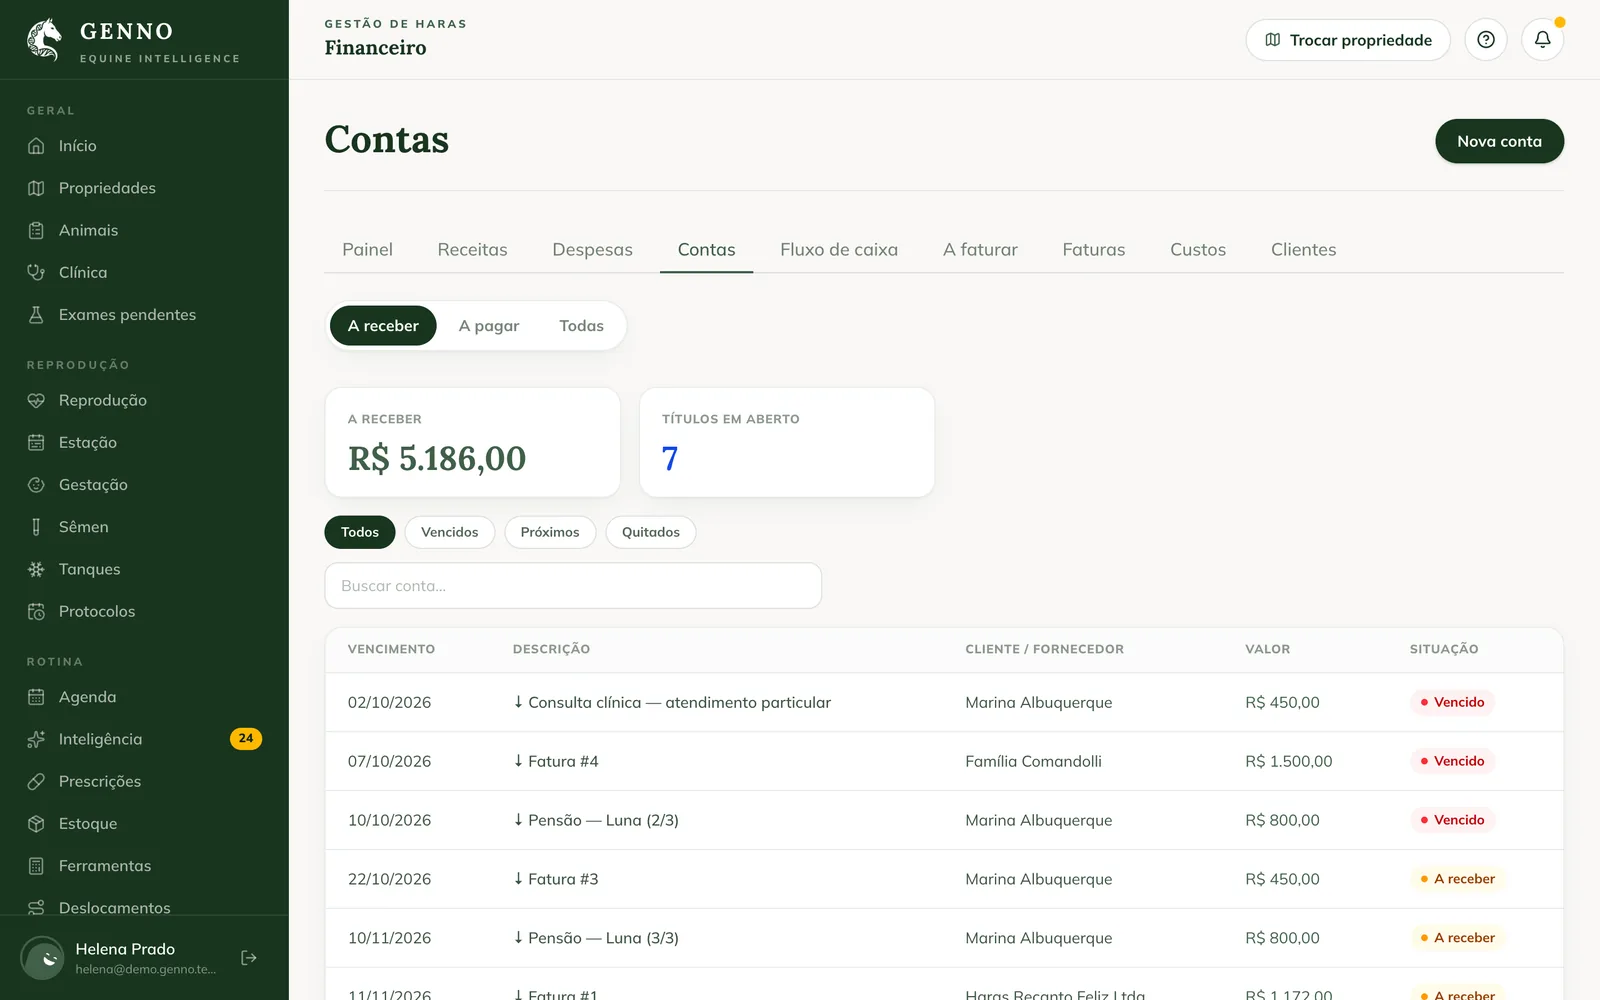Screen dimensions: 1600x1000
Task: Switch view to A pagar
Action: tap(489, 326)
